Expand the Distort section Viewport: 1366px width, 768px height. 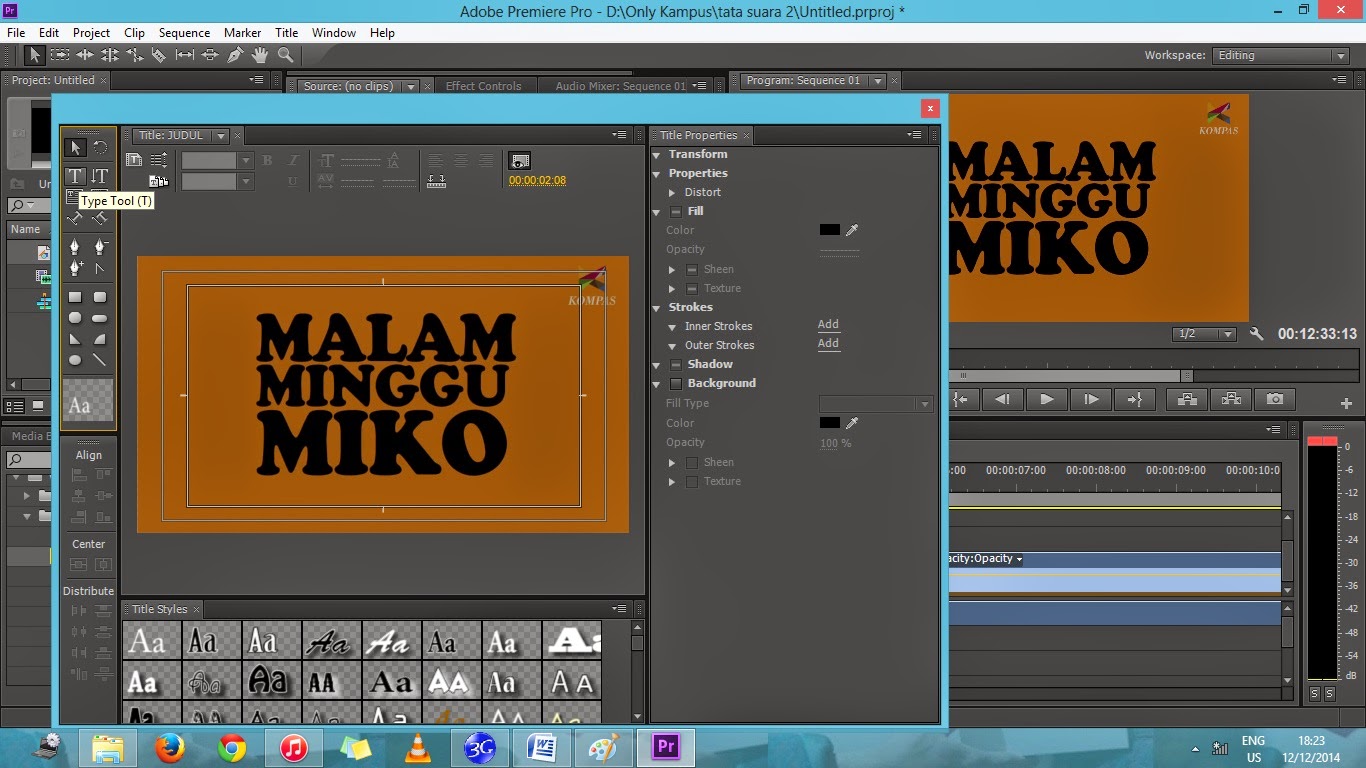[673, 192]
